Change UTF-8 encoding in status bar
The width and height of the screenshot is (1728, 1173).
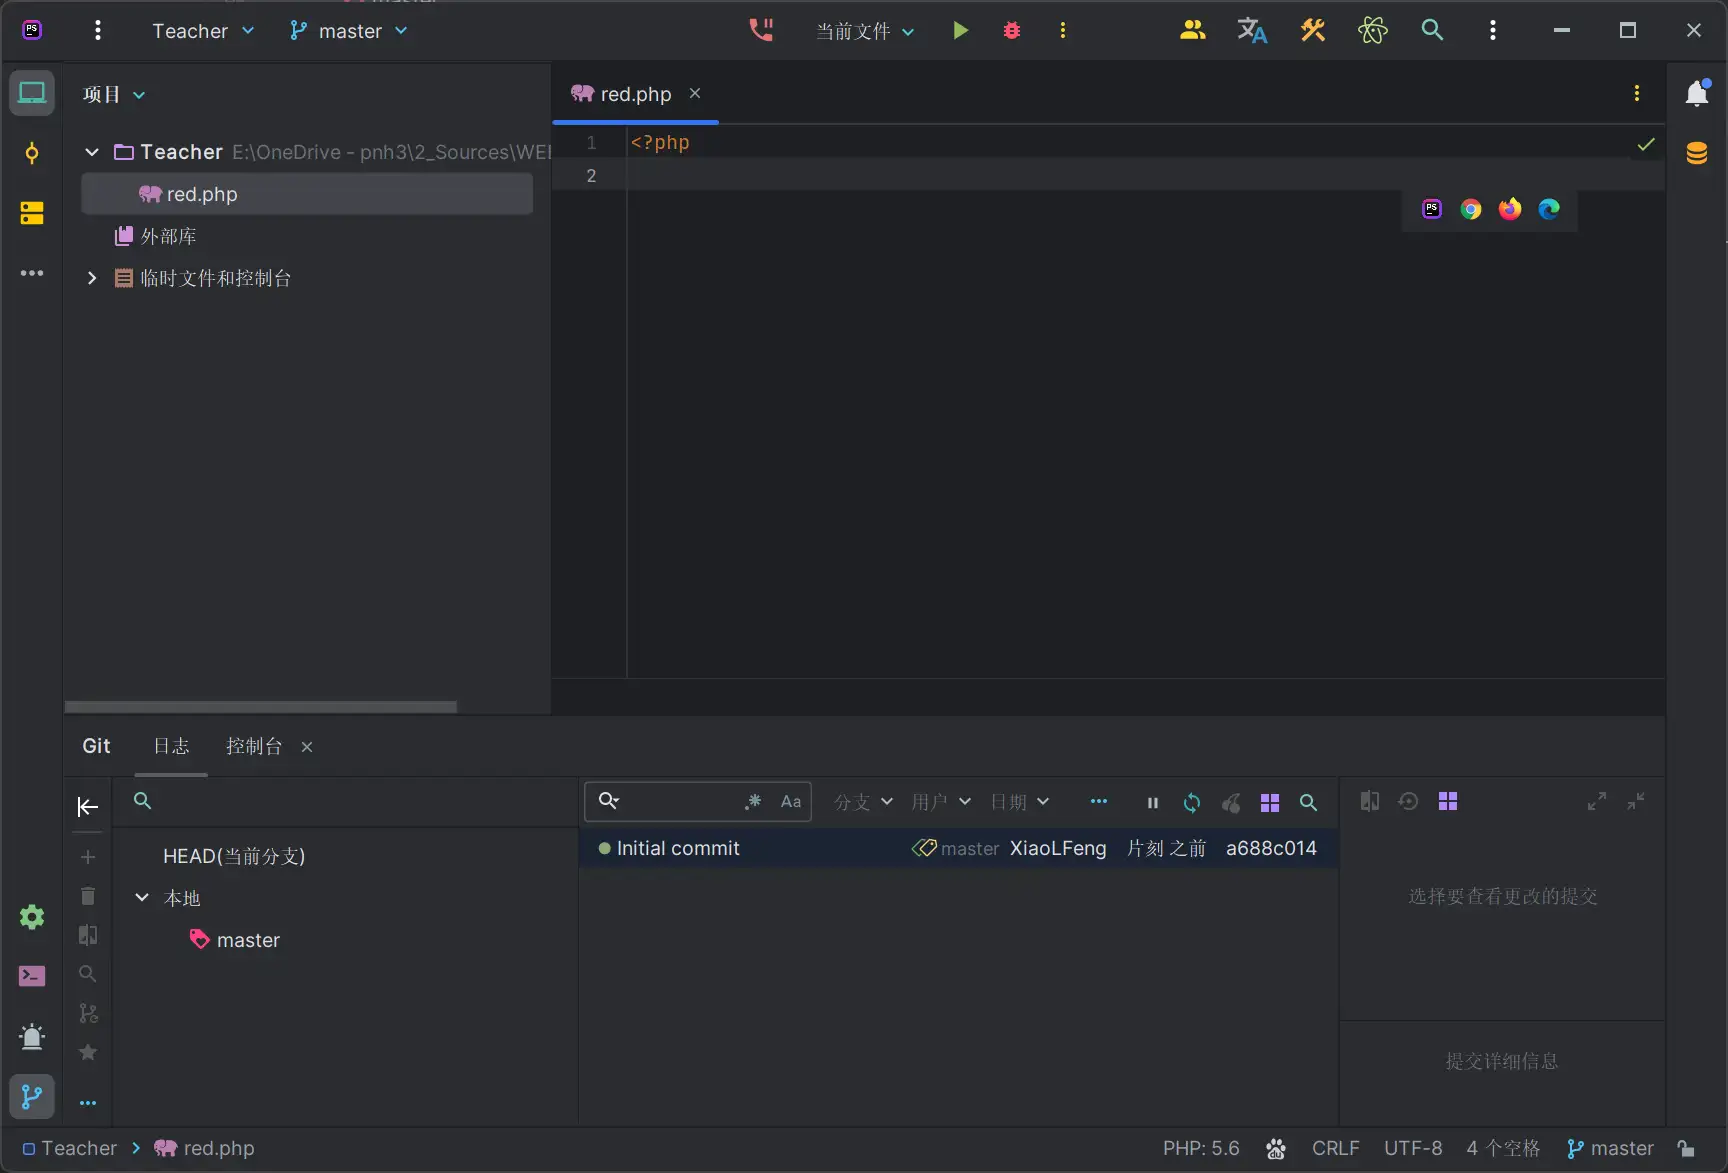pyautogui.click(x=1413, y=1148)
